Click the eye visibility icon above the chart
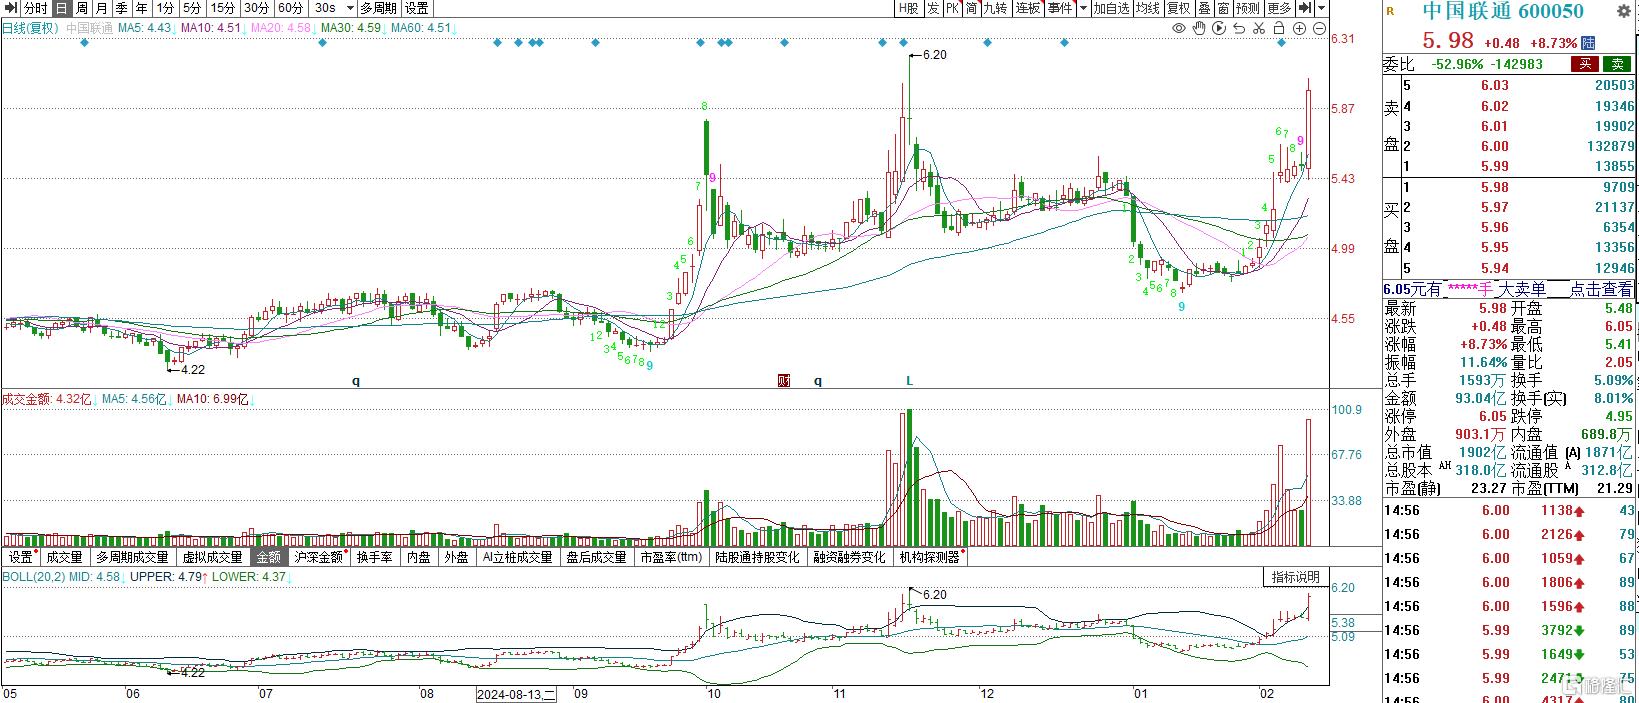 point(1179,28)
